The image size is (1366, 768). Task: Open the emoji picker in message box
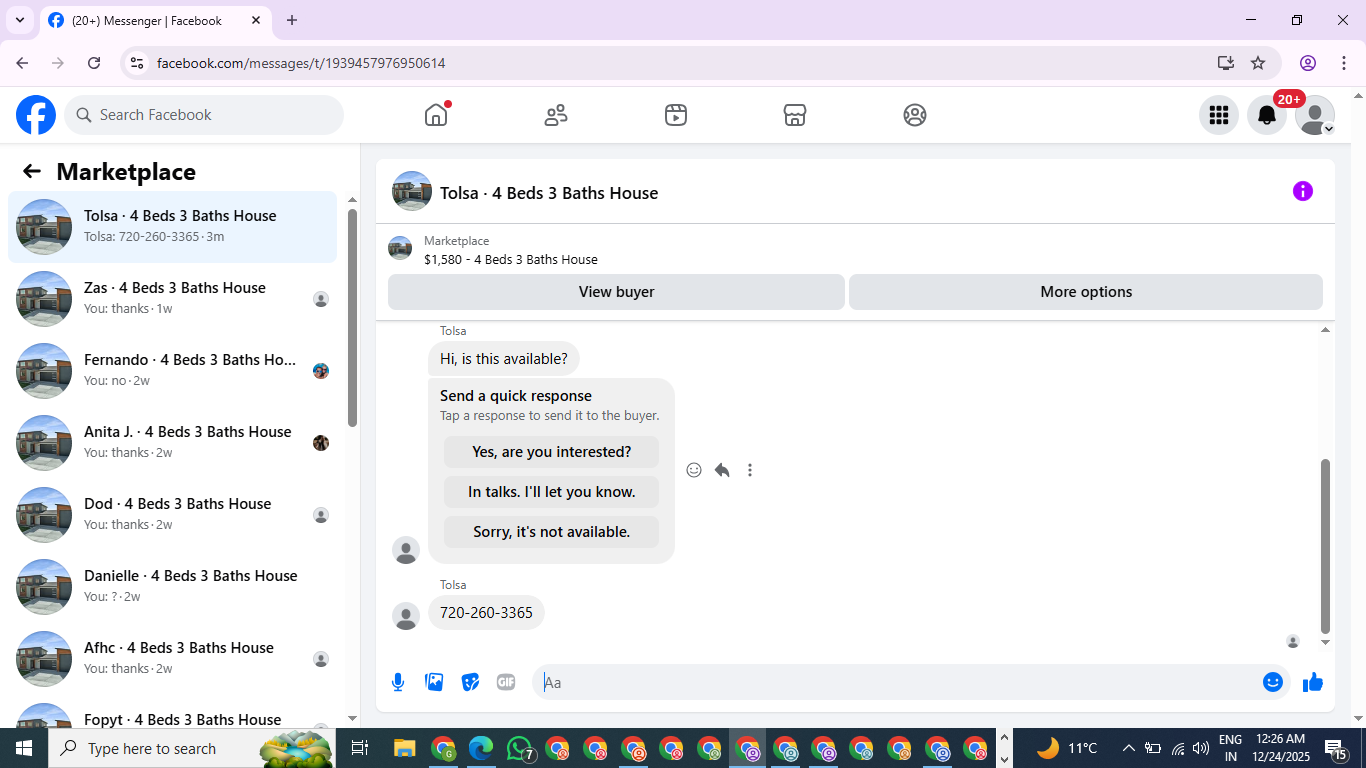point(1273,682)
